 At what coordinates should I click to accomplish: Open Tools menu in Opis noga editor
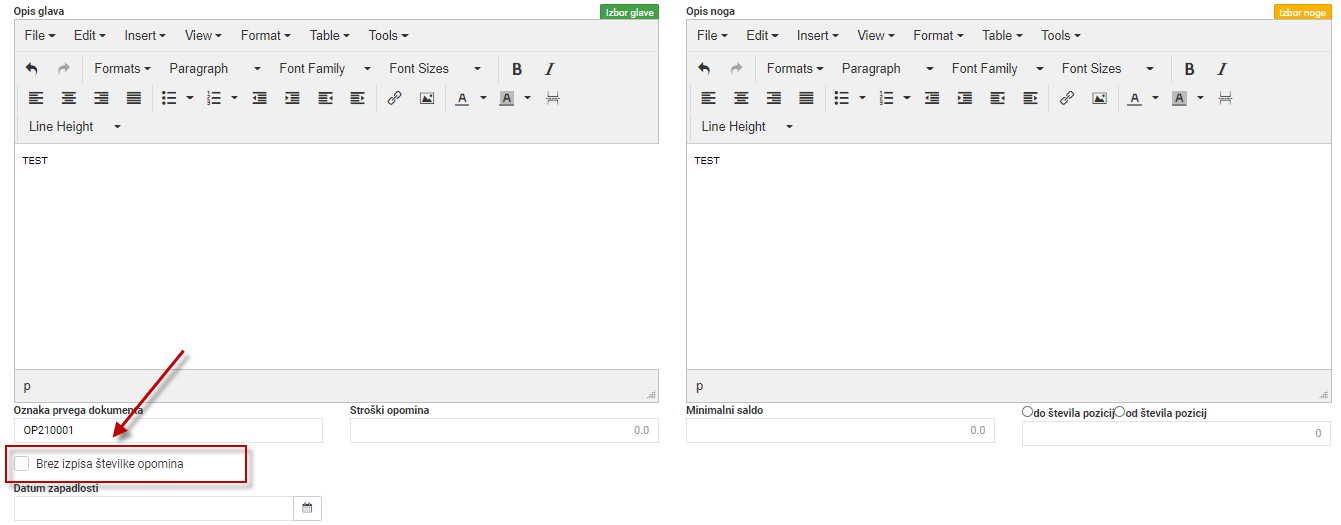(x=1061, y=35)
